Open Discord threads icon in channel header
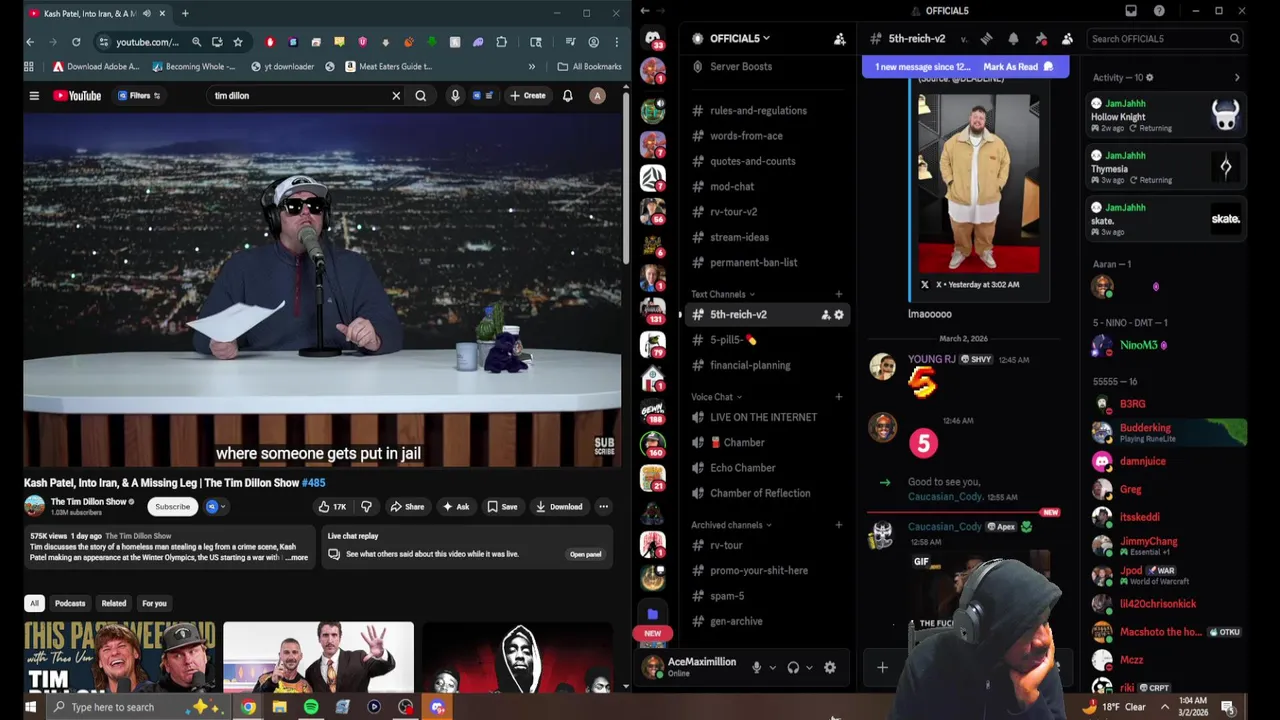1280x720 pixels. coord(986,39)
